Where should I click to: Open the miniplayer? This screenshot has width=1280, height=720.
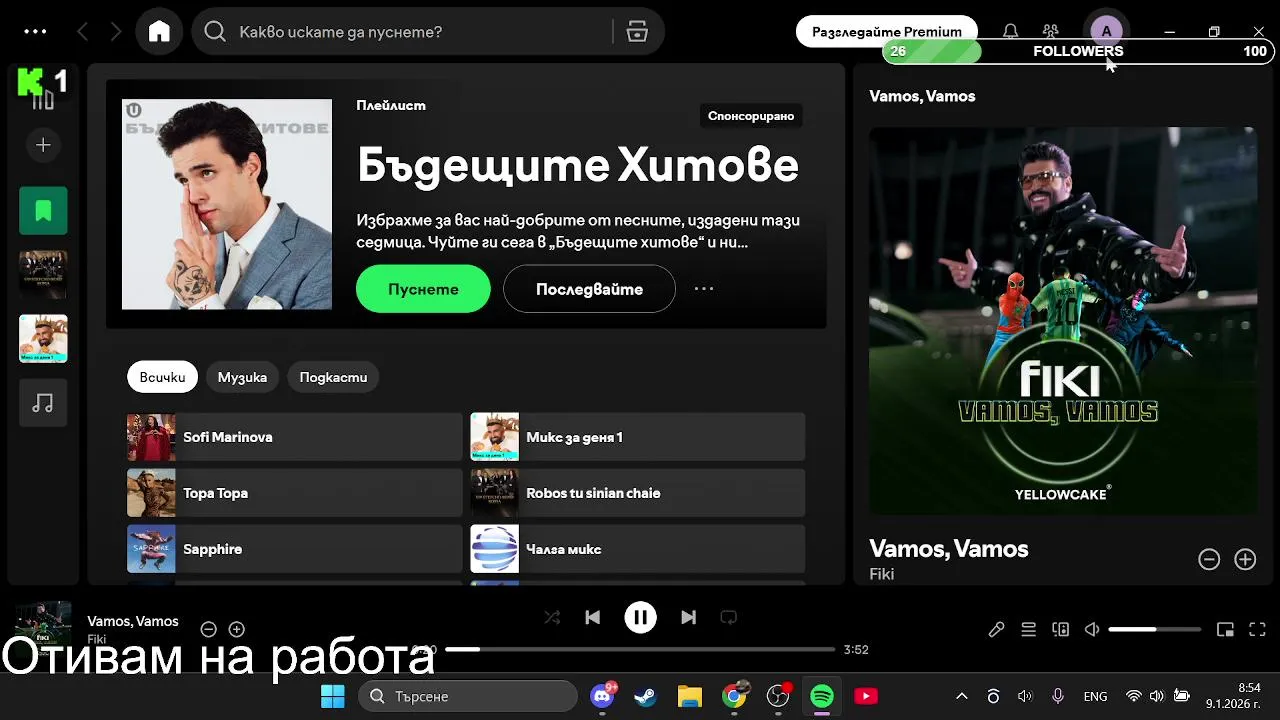tap(1225, 629)
